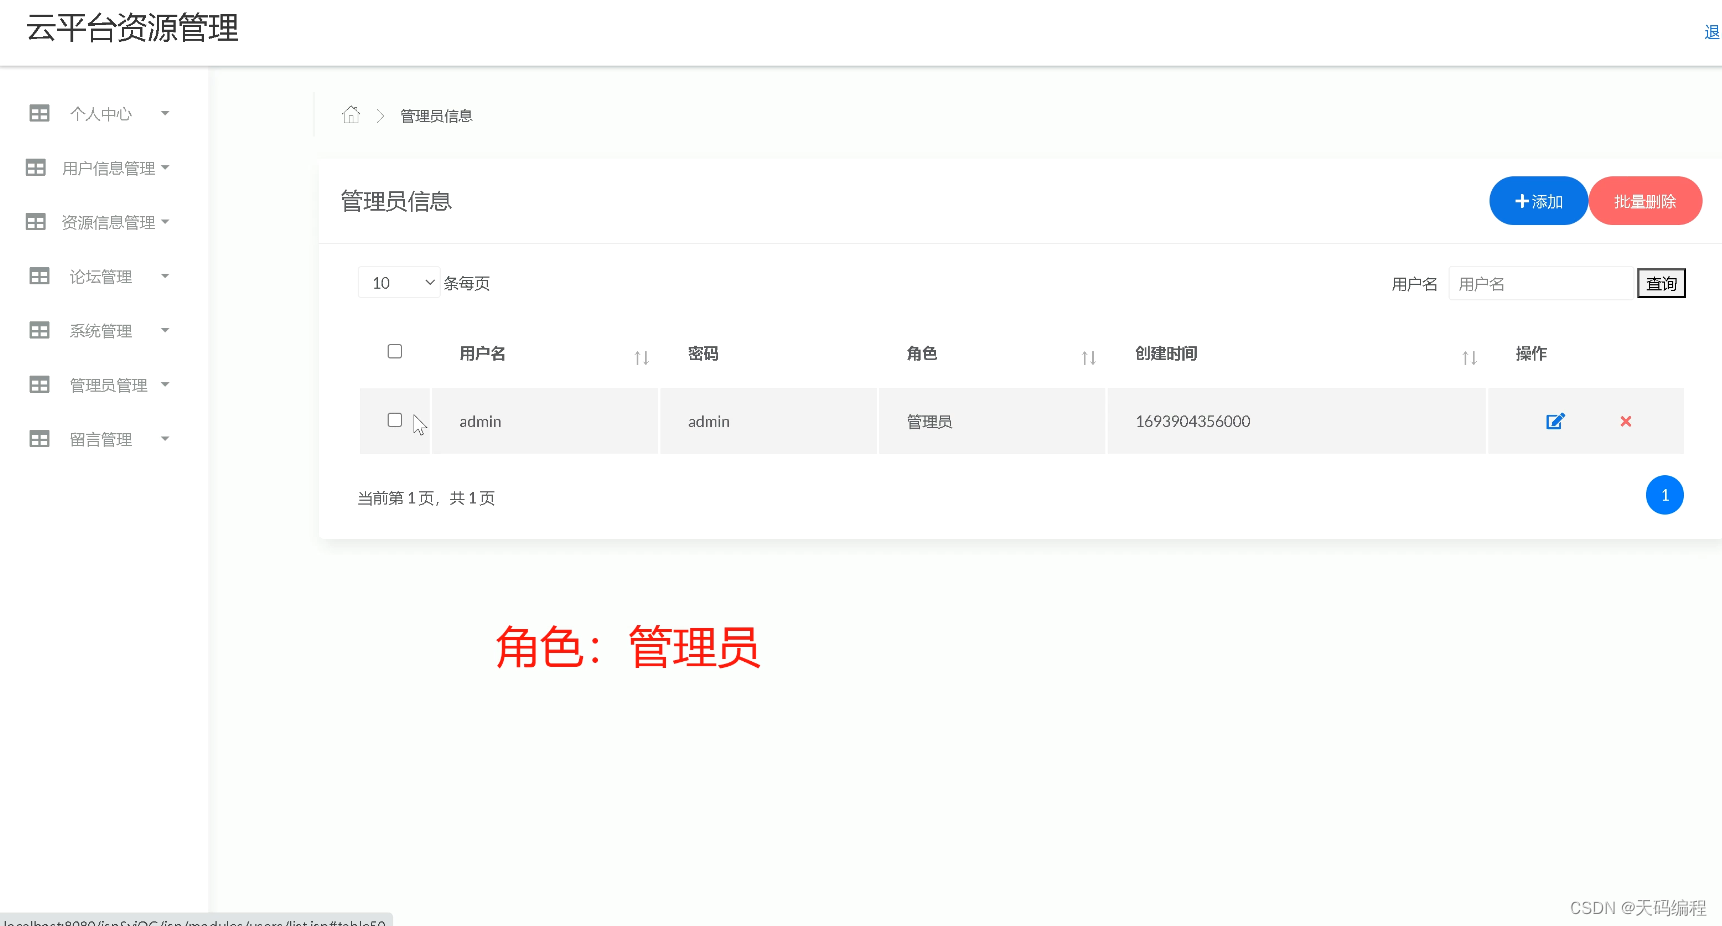
Task: Open the 10 per-page dropdown
Action: coord(399,283)
